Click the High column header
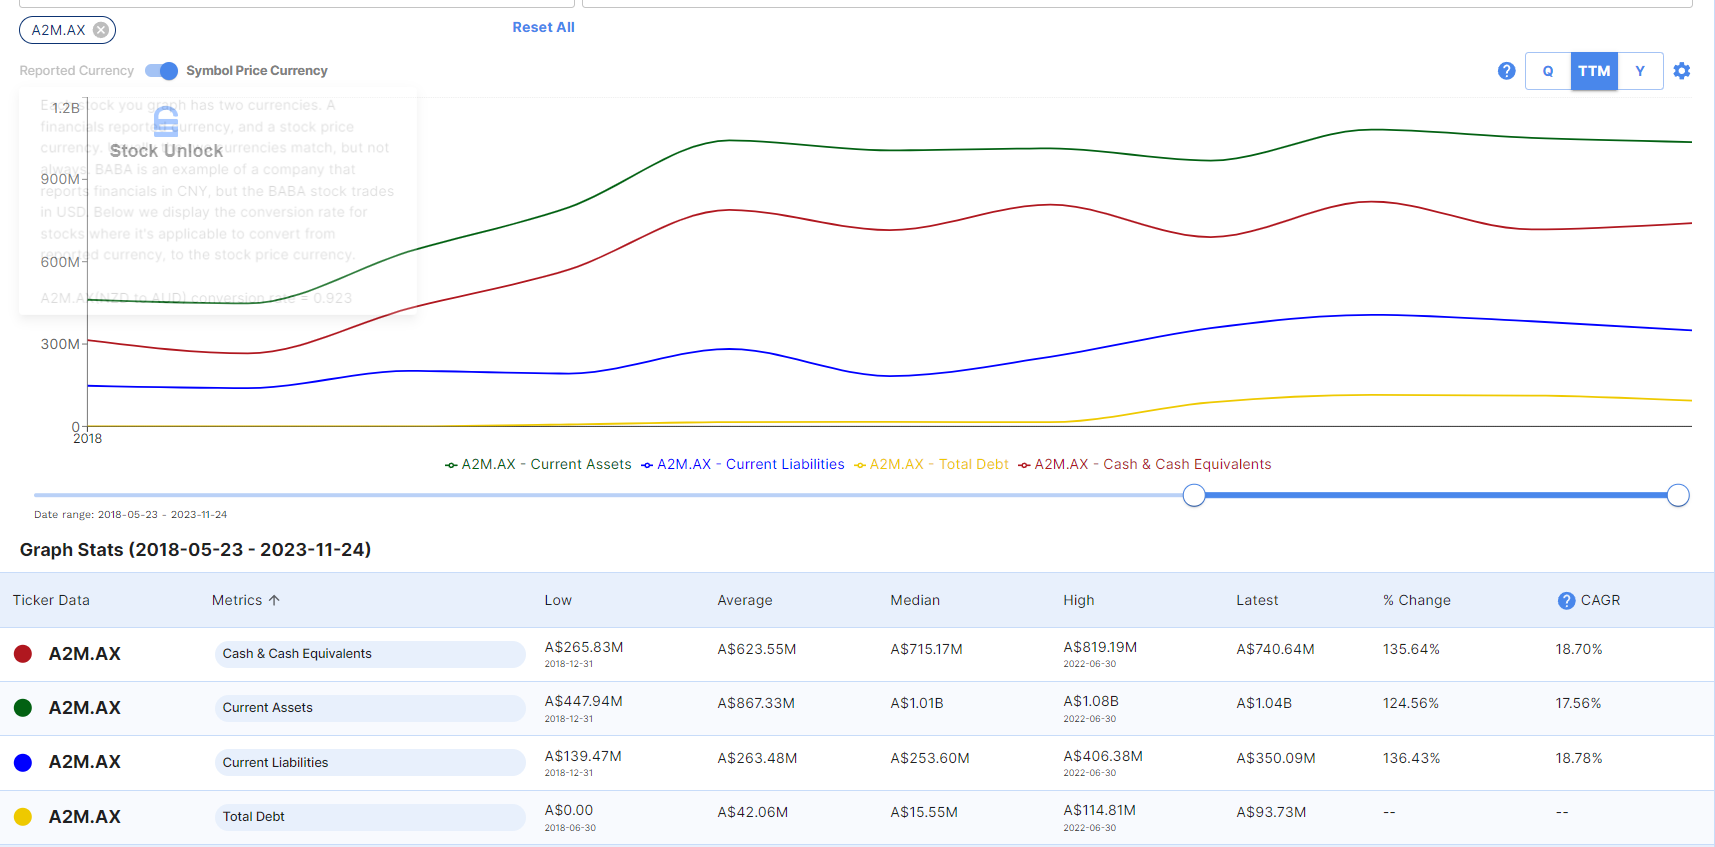The image size is (1715, 847). point(1079,600)
